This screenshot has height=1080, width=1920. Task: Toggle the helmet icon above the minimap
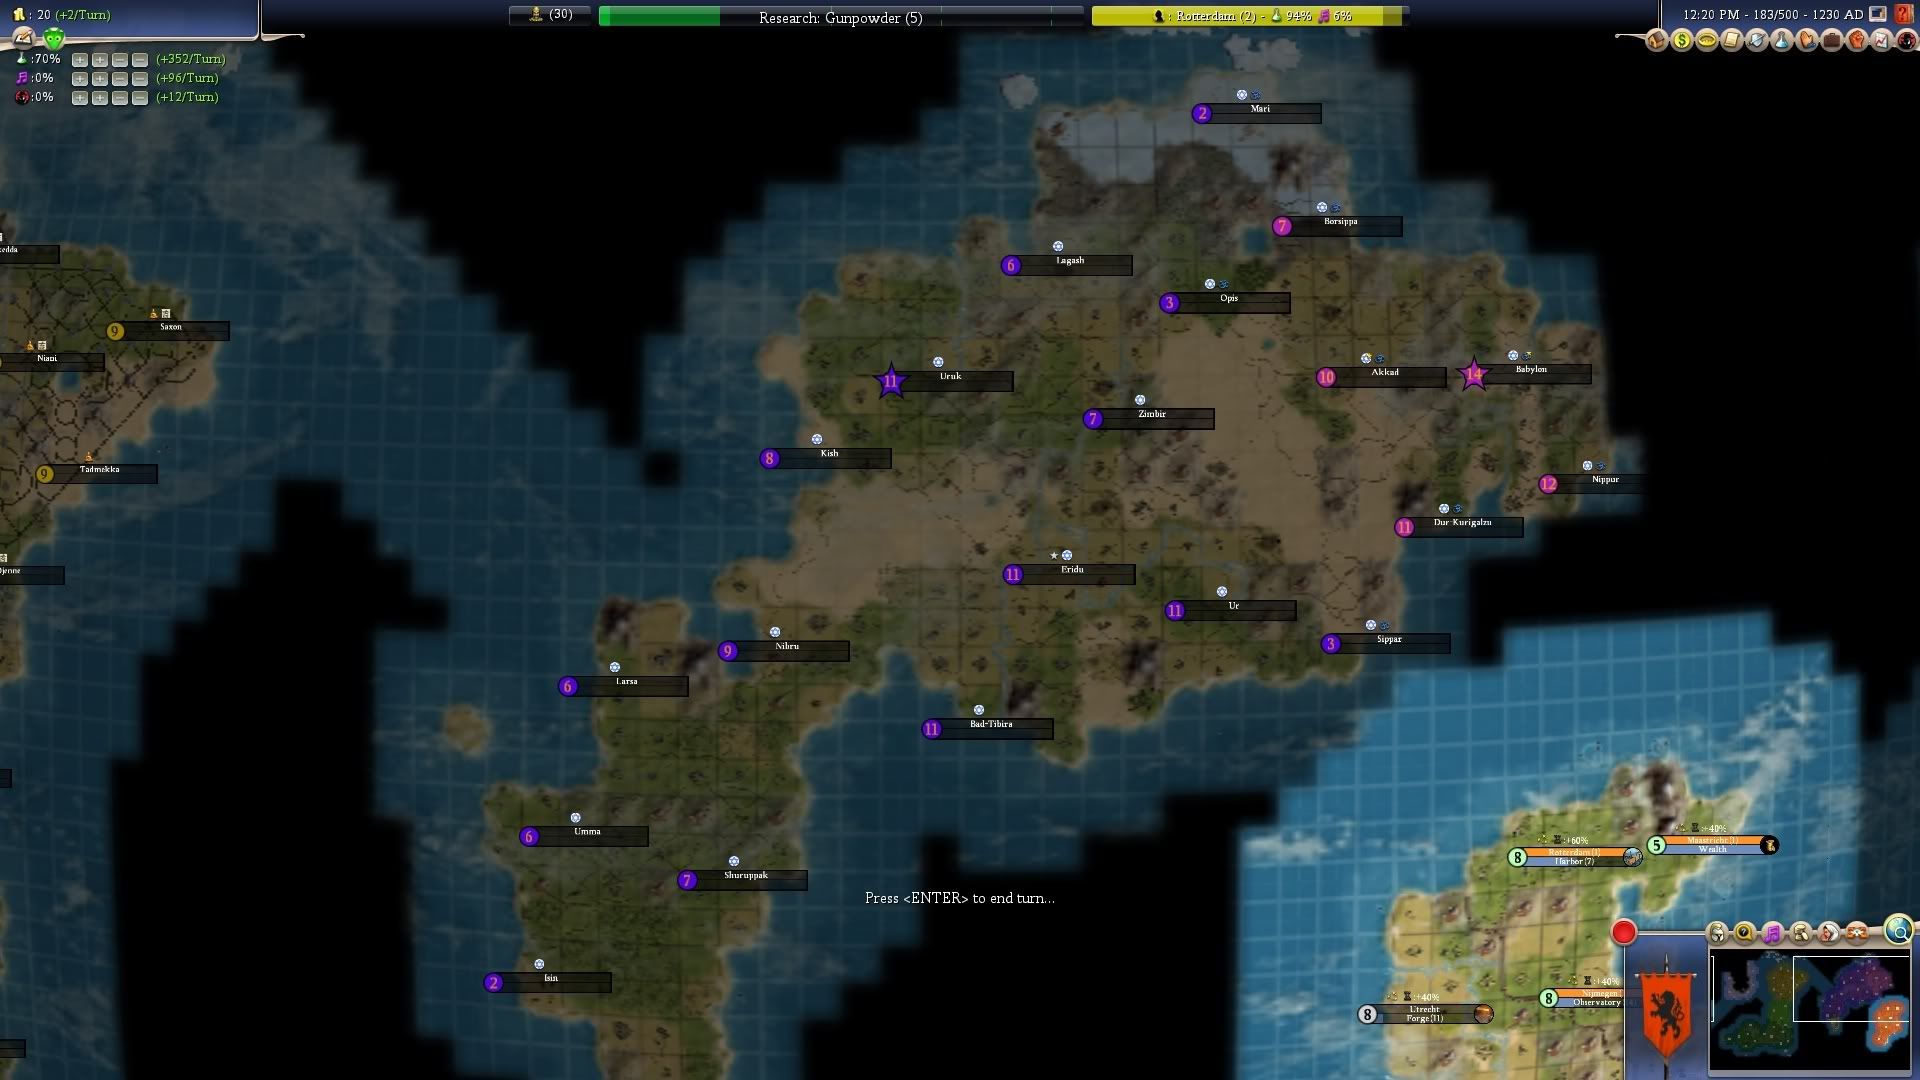[x=1717, y=933]
